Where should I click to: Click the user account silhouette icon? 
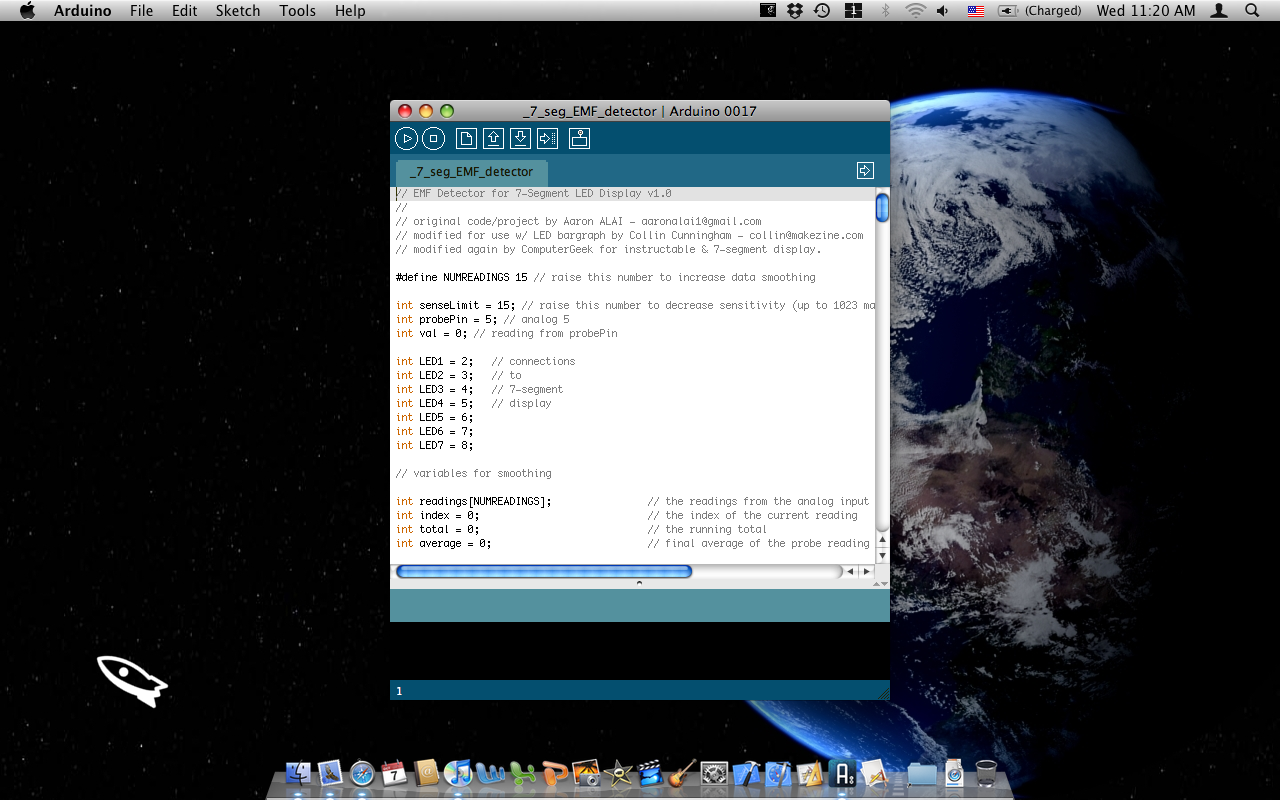pos(1219,11)
